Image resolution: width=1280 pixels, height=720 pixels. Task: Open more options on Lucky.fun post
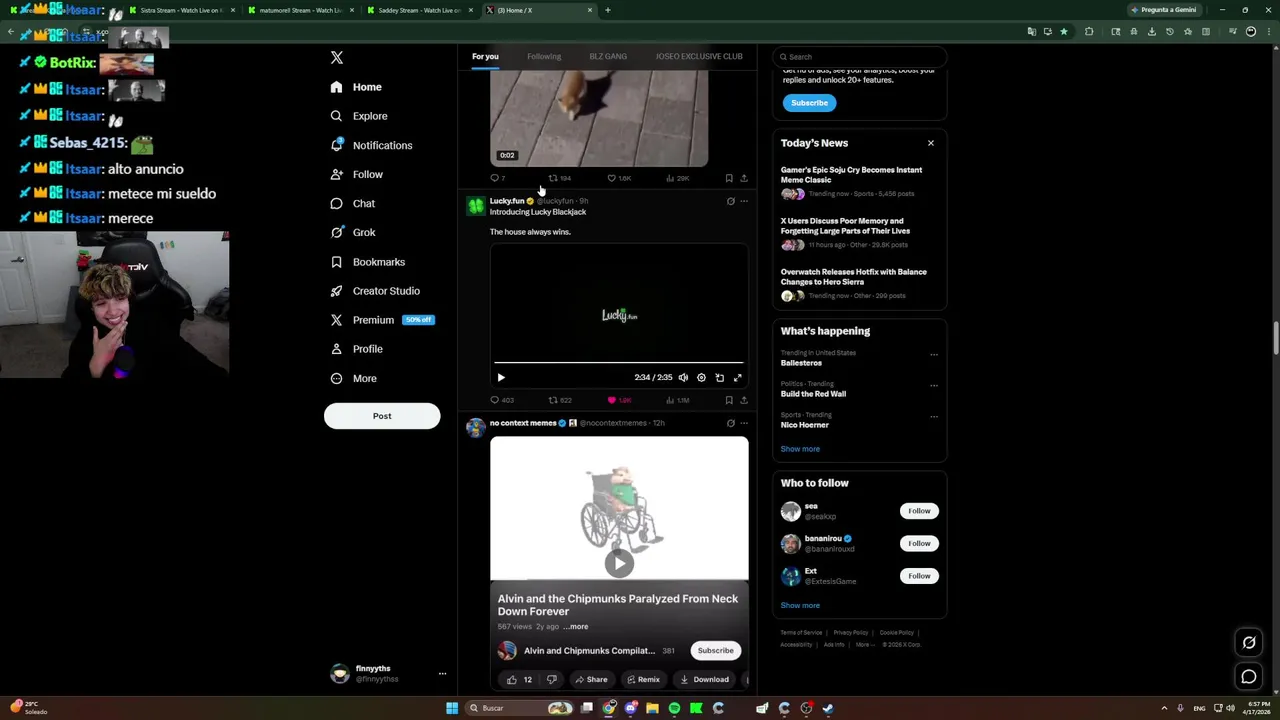(x=744, y=201)
